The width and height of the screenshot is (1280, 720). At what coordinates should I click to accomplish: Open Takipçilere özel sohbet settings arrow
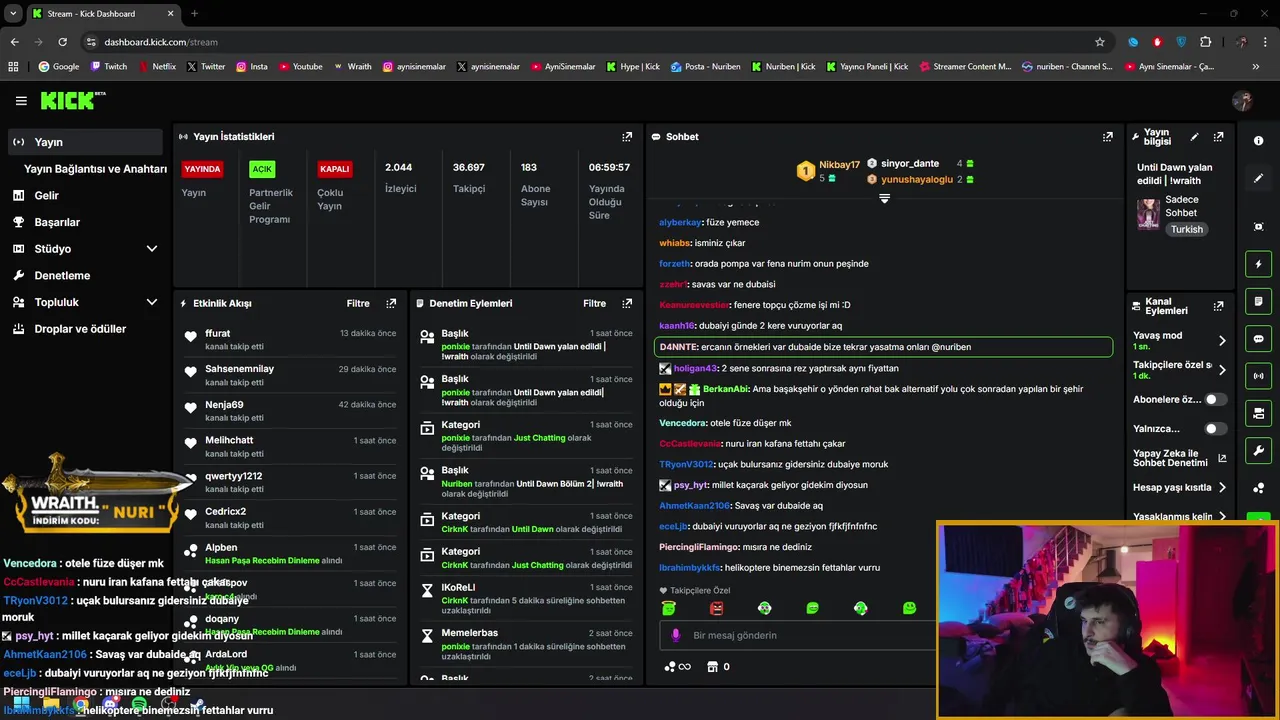tap(1222, 370)
